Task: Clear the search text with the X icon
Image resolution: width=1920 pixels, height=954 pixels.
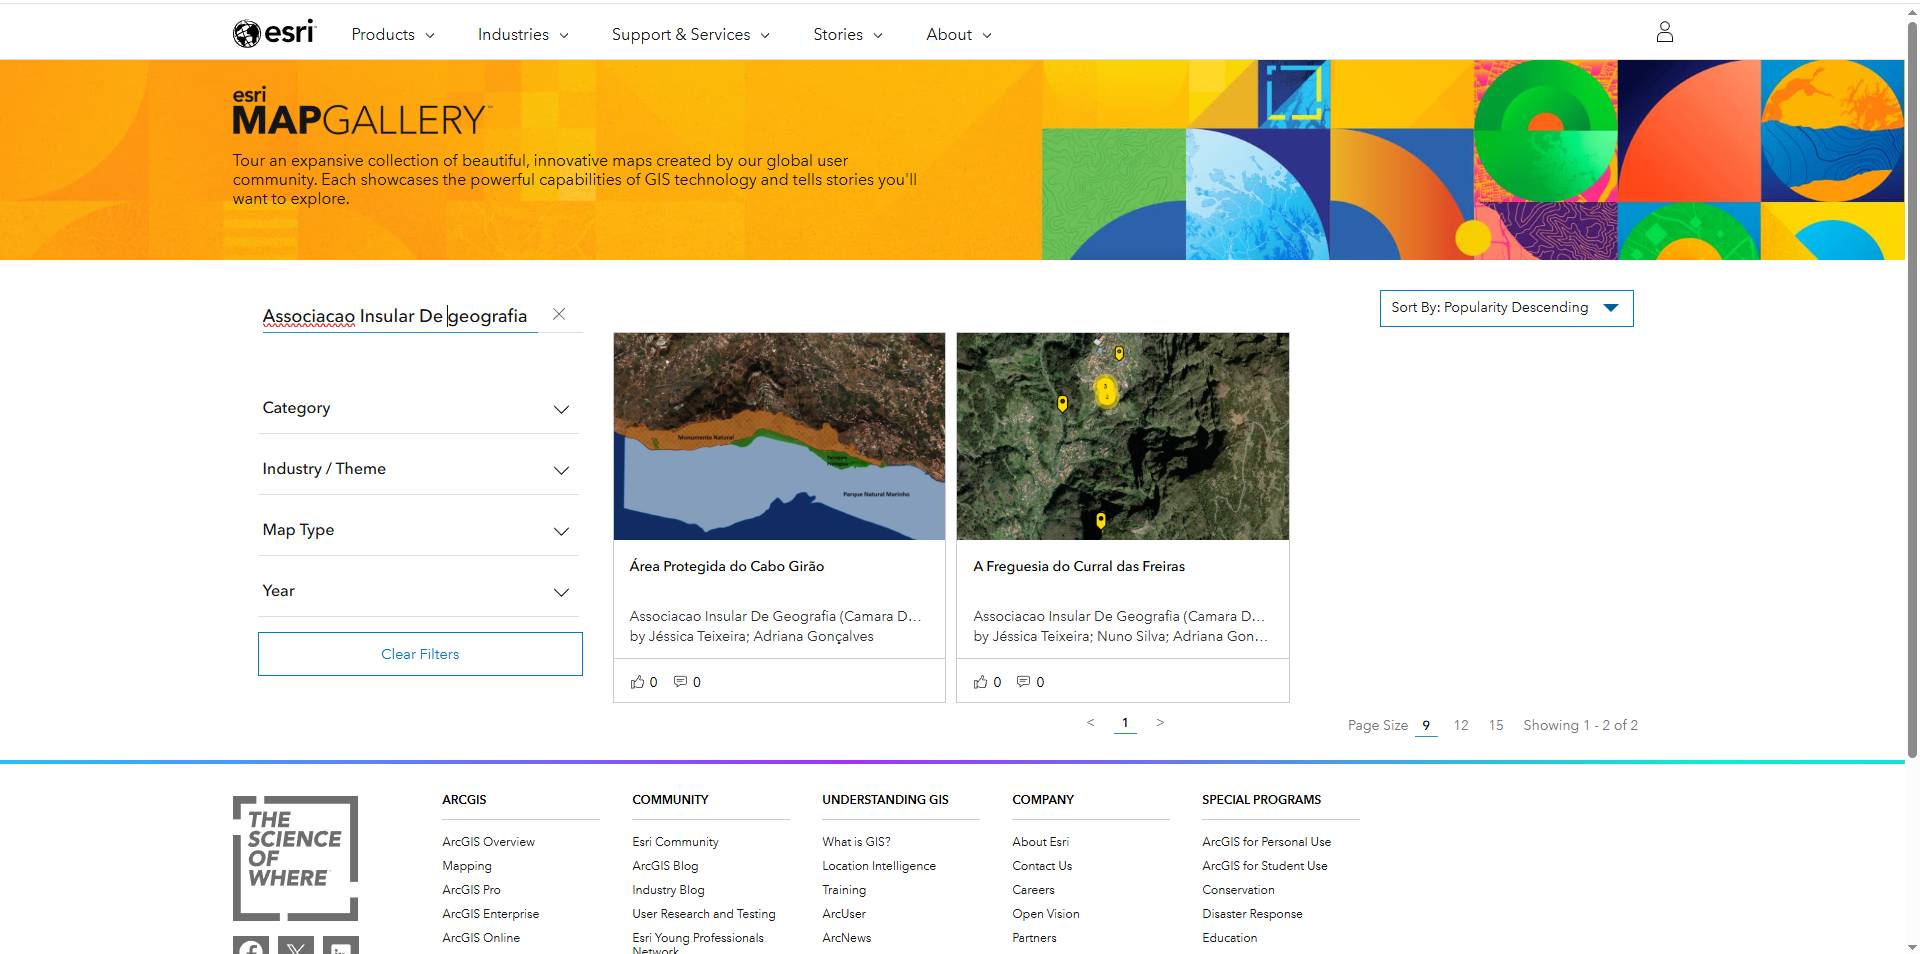Action: pos(559,314)
